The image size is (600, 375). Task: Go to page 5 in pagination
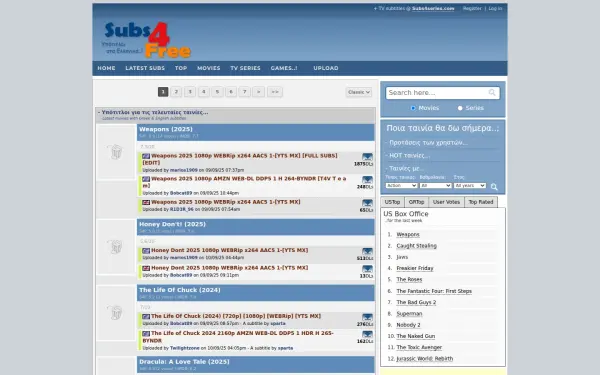coord(217,92)
